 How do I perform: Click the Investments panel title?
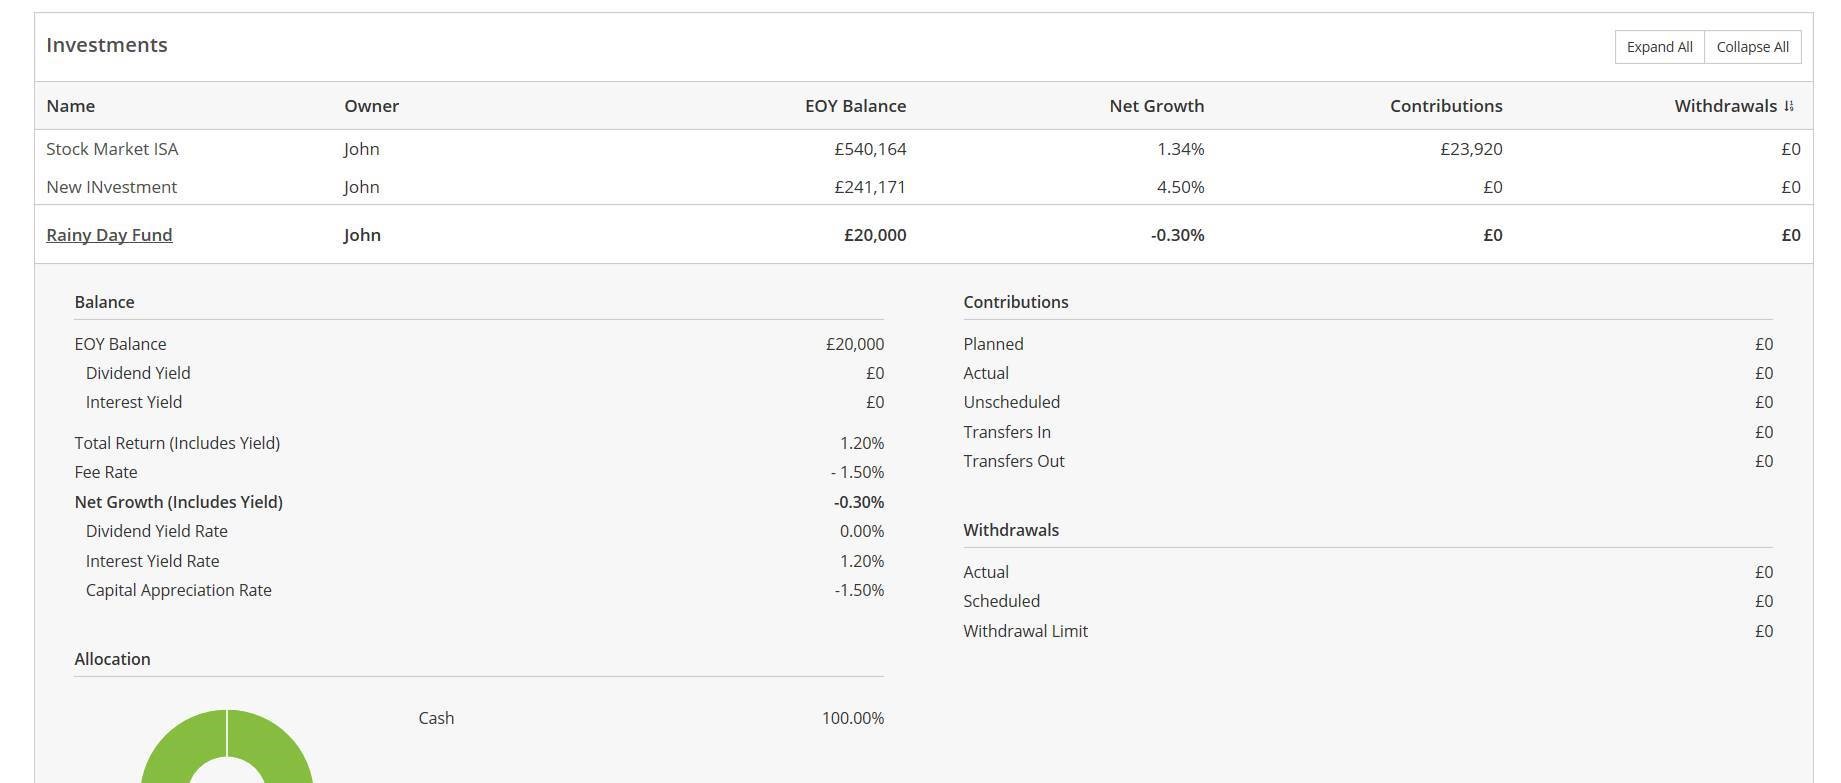click(x=107, y=45)
